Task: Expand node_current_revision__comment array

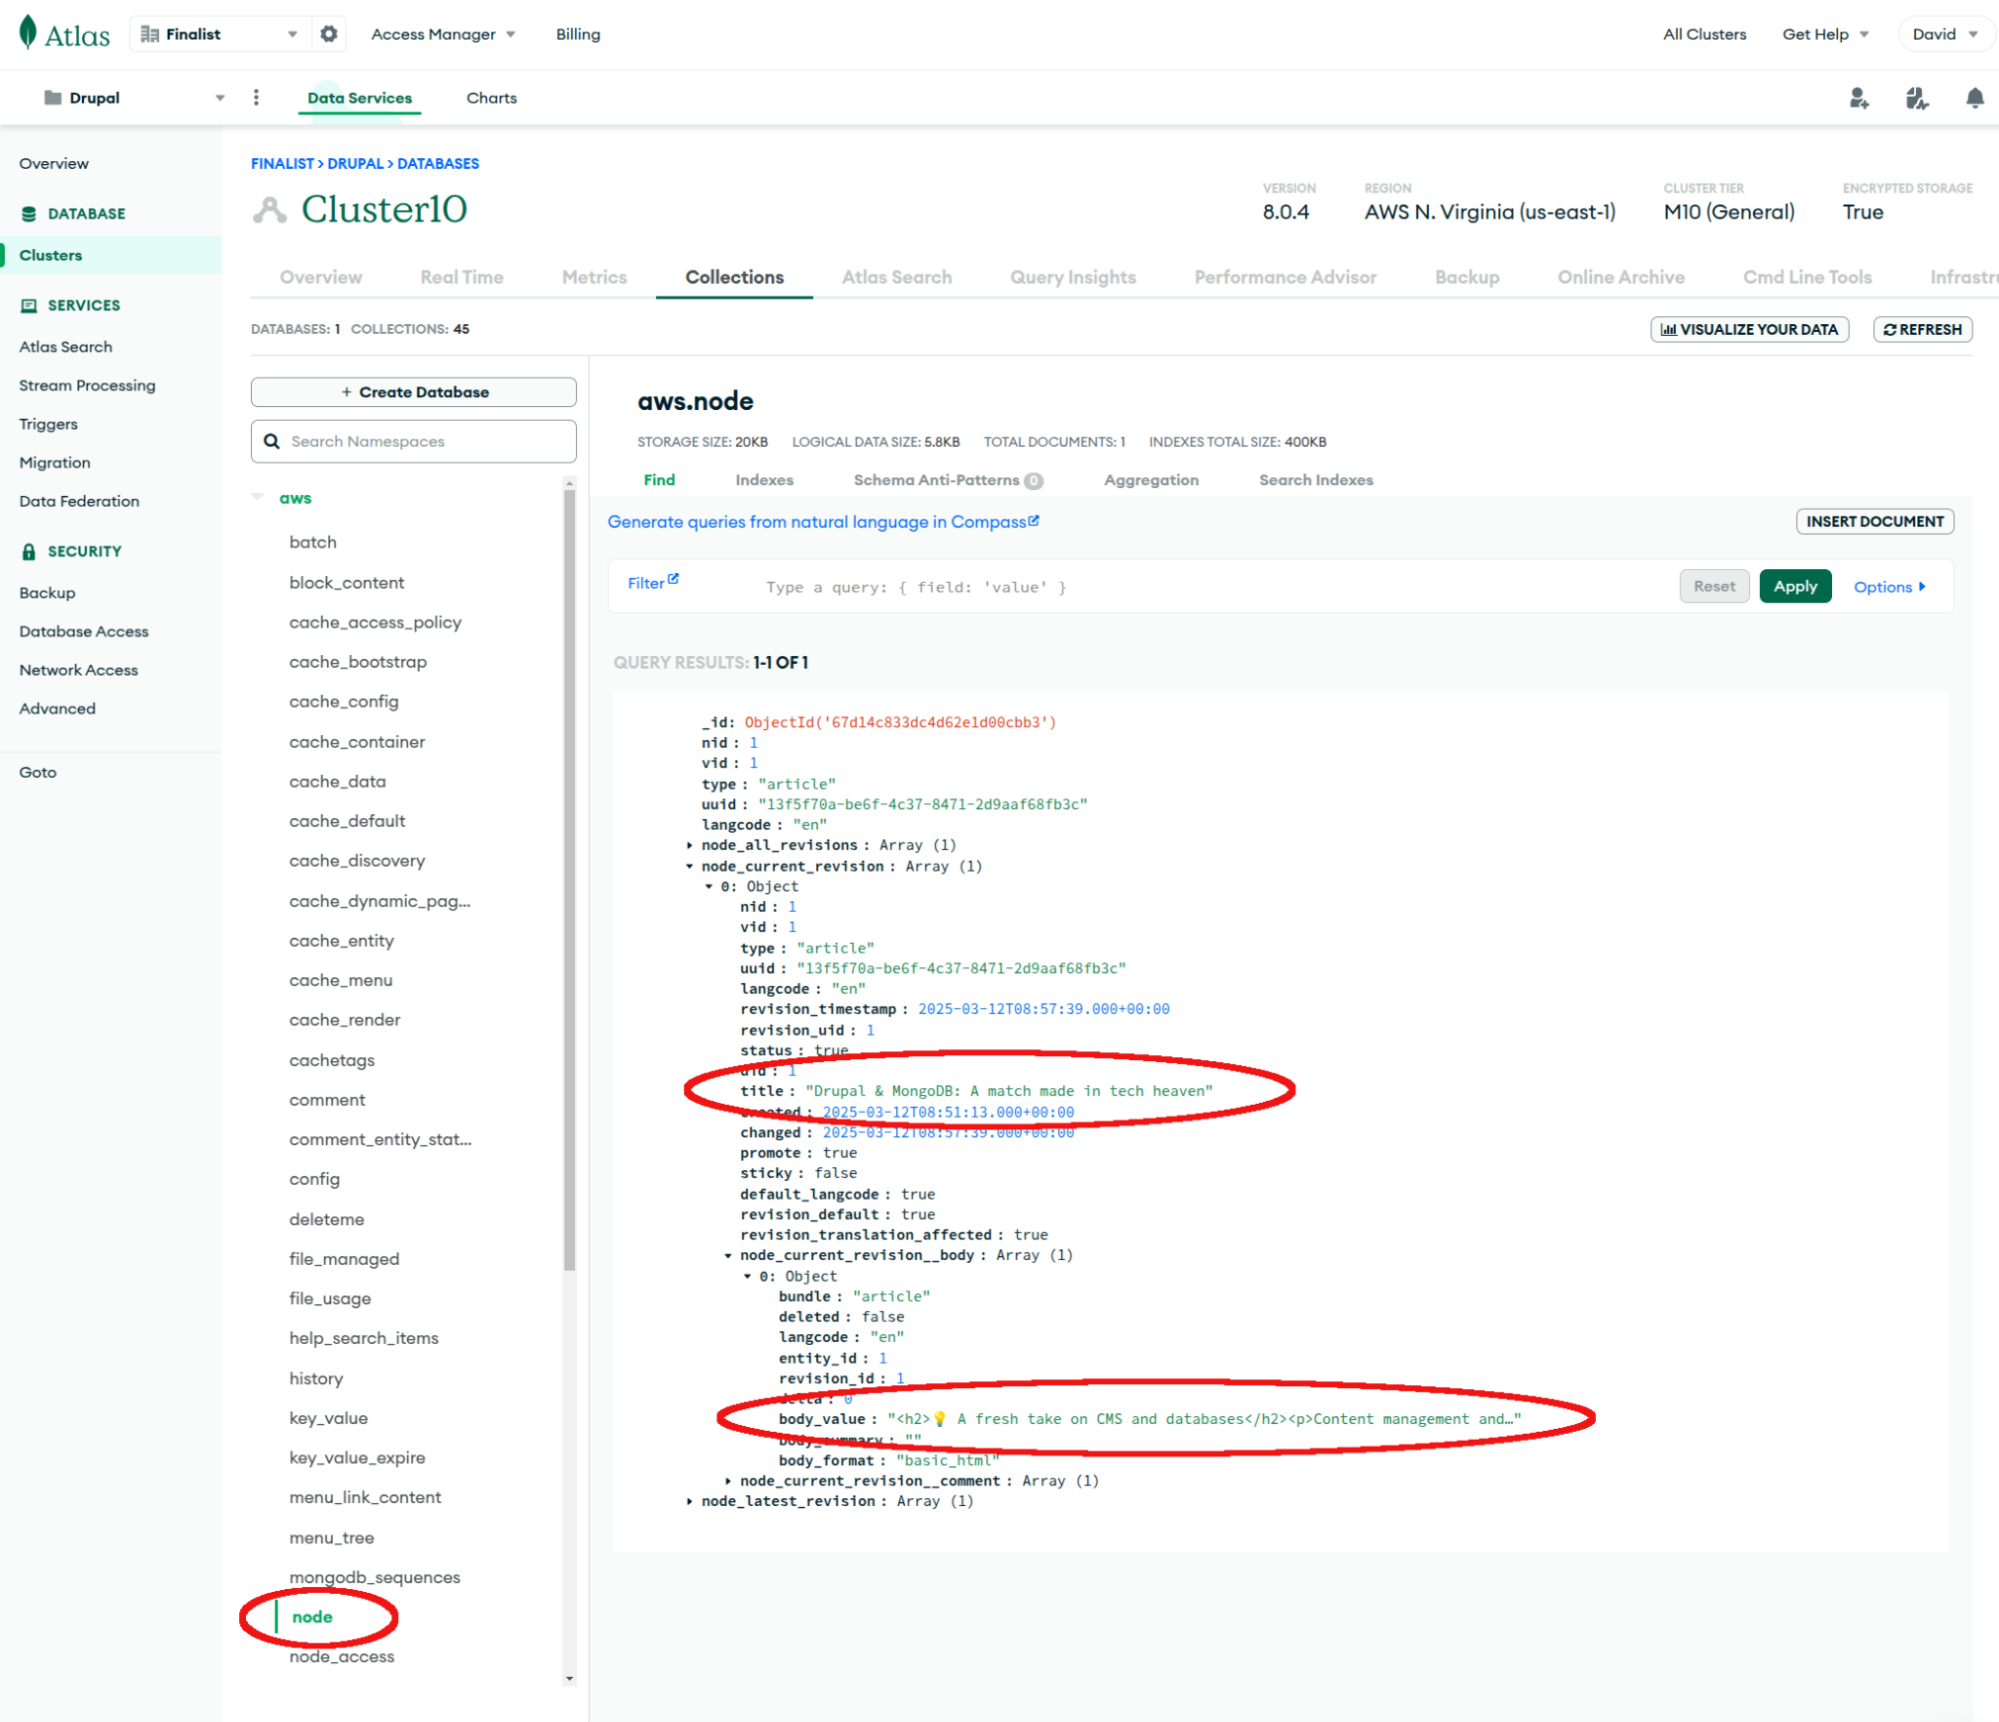Action: [x=727, y=1481]
